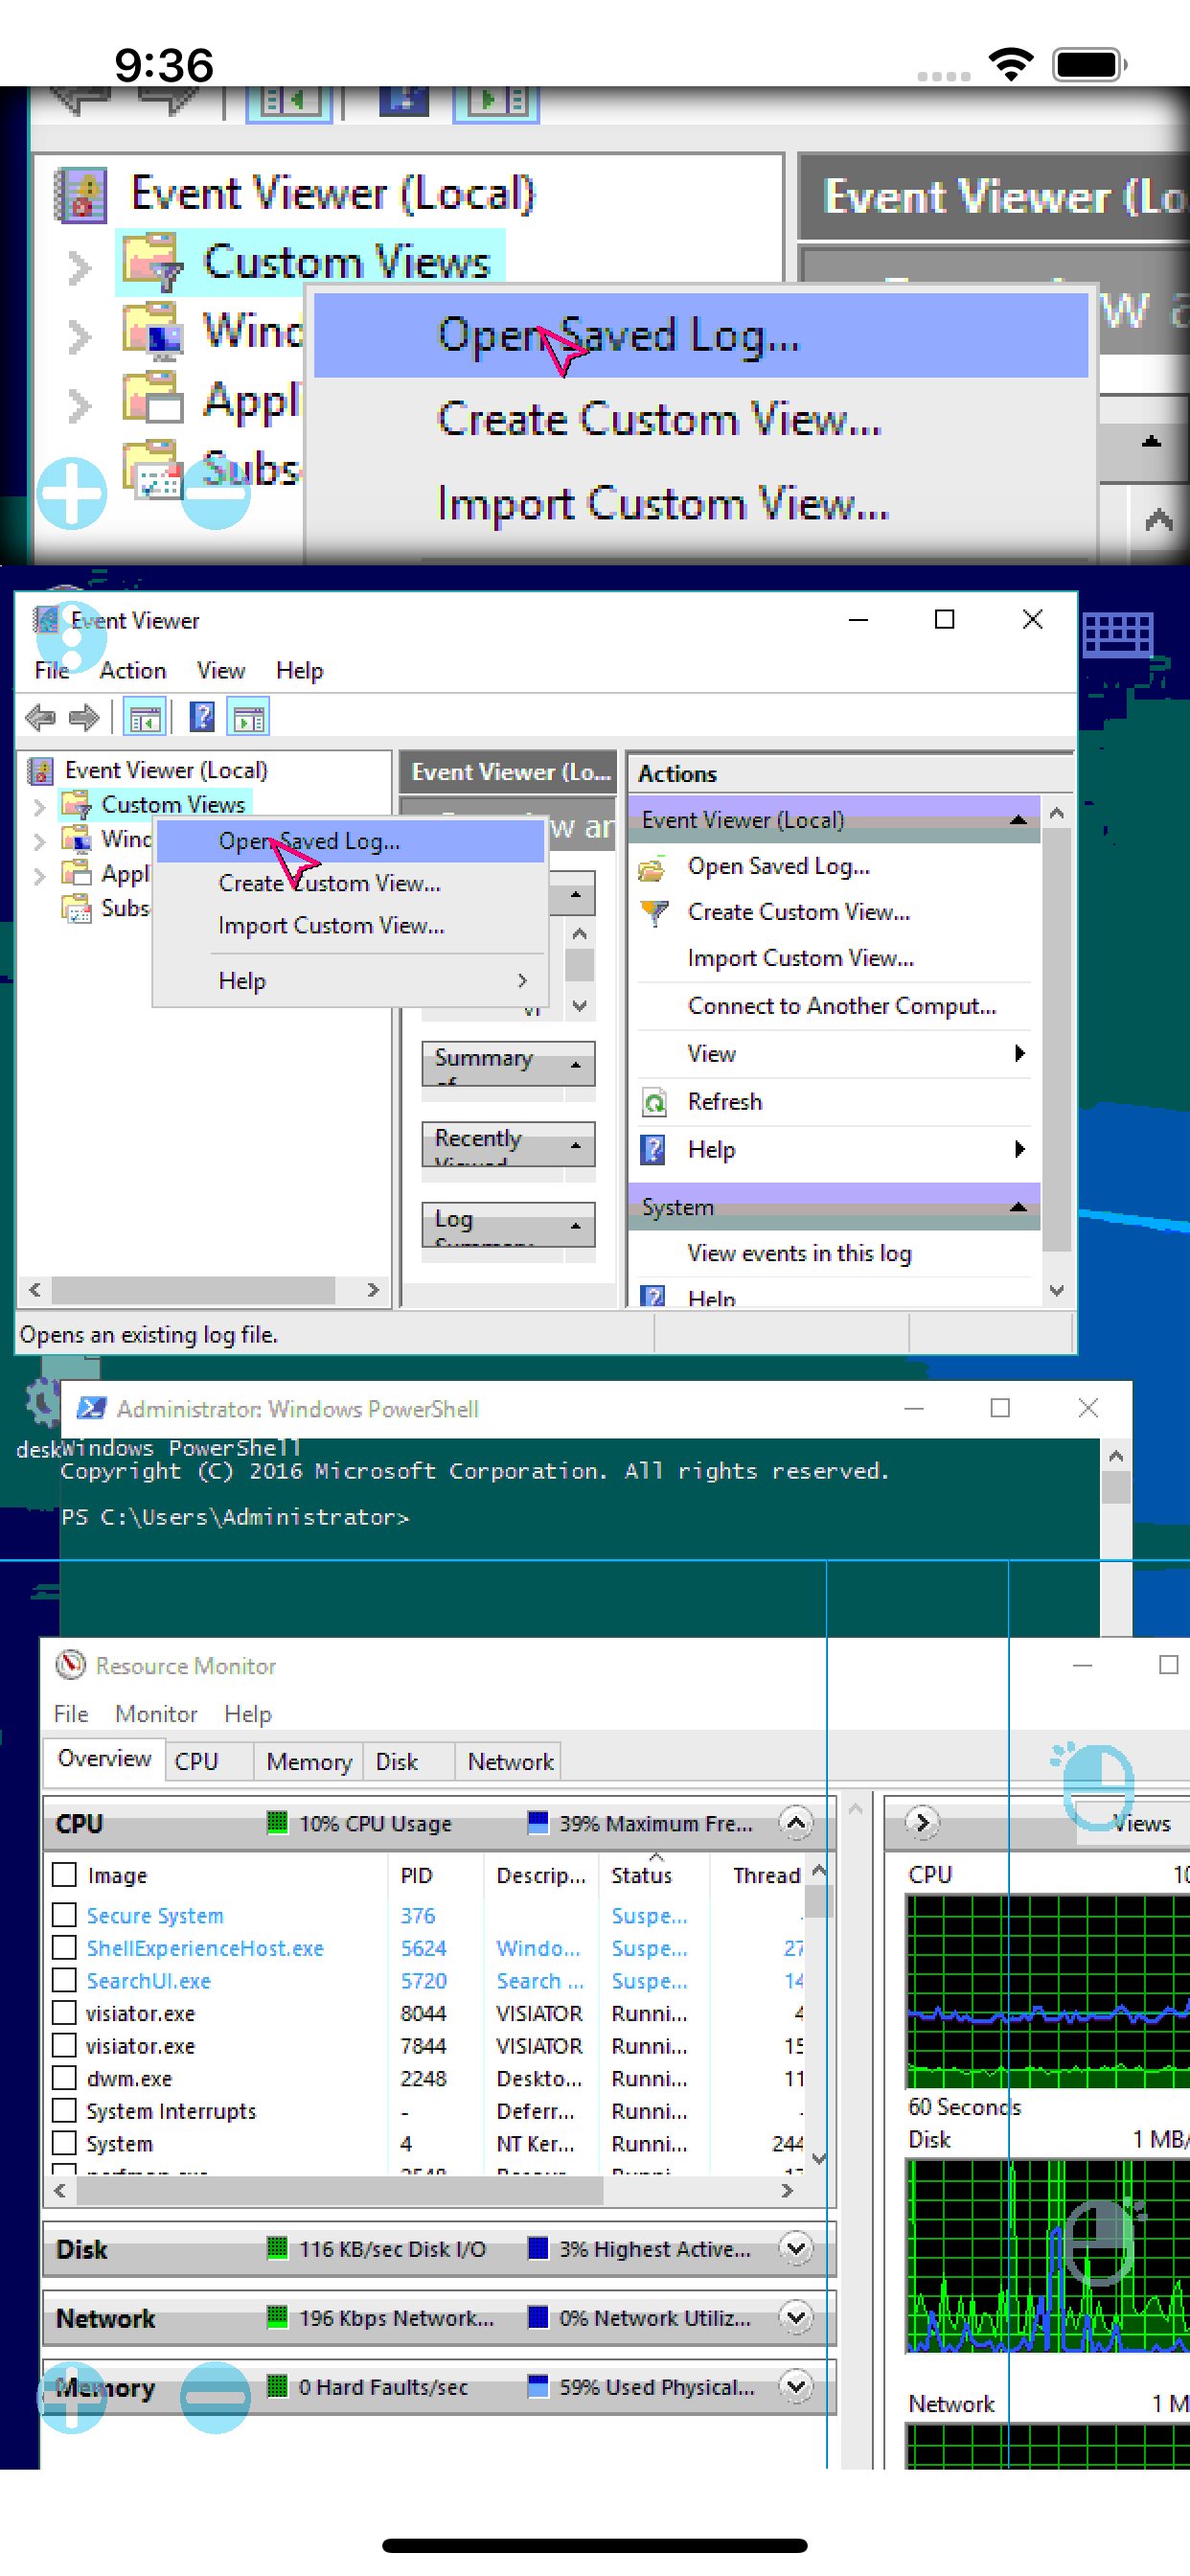
Task: Check the Secure System process checkbox
Action: point(64,1915)
